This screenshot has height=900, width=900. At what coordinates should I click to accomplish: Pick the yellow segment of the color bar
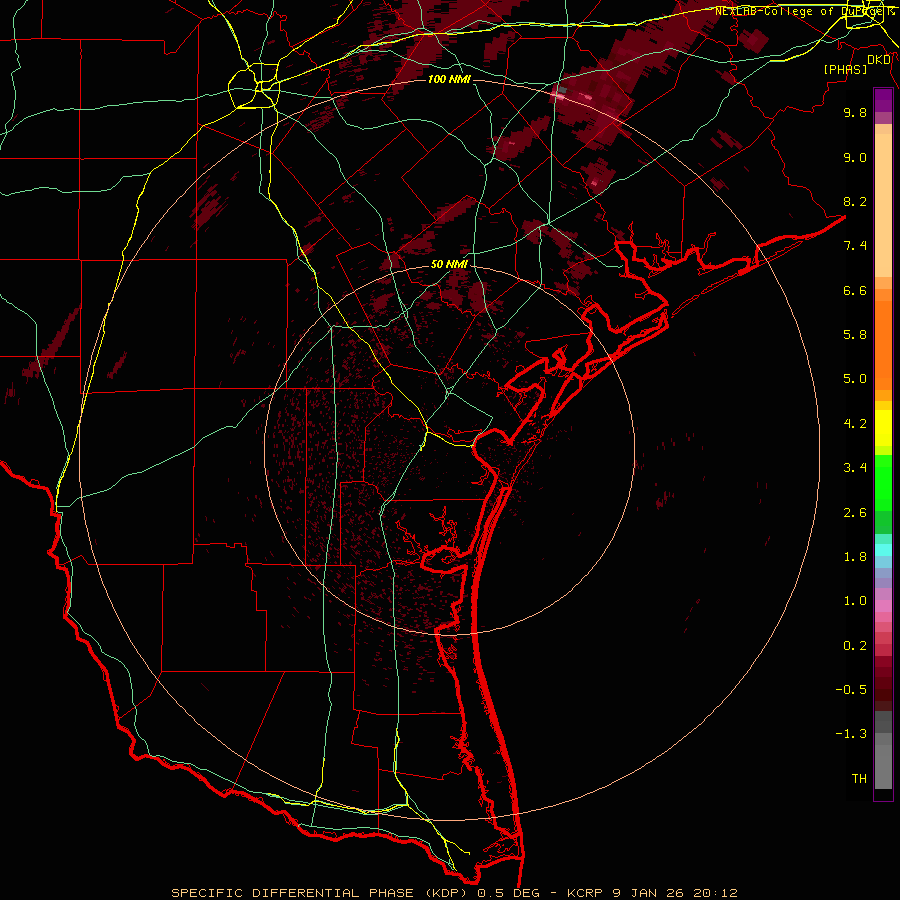tap(883, 428)
